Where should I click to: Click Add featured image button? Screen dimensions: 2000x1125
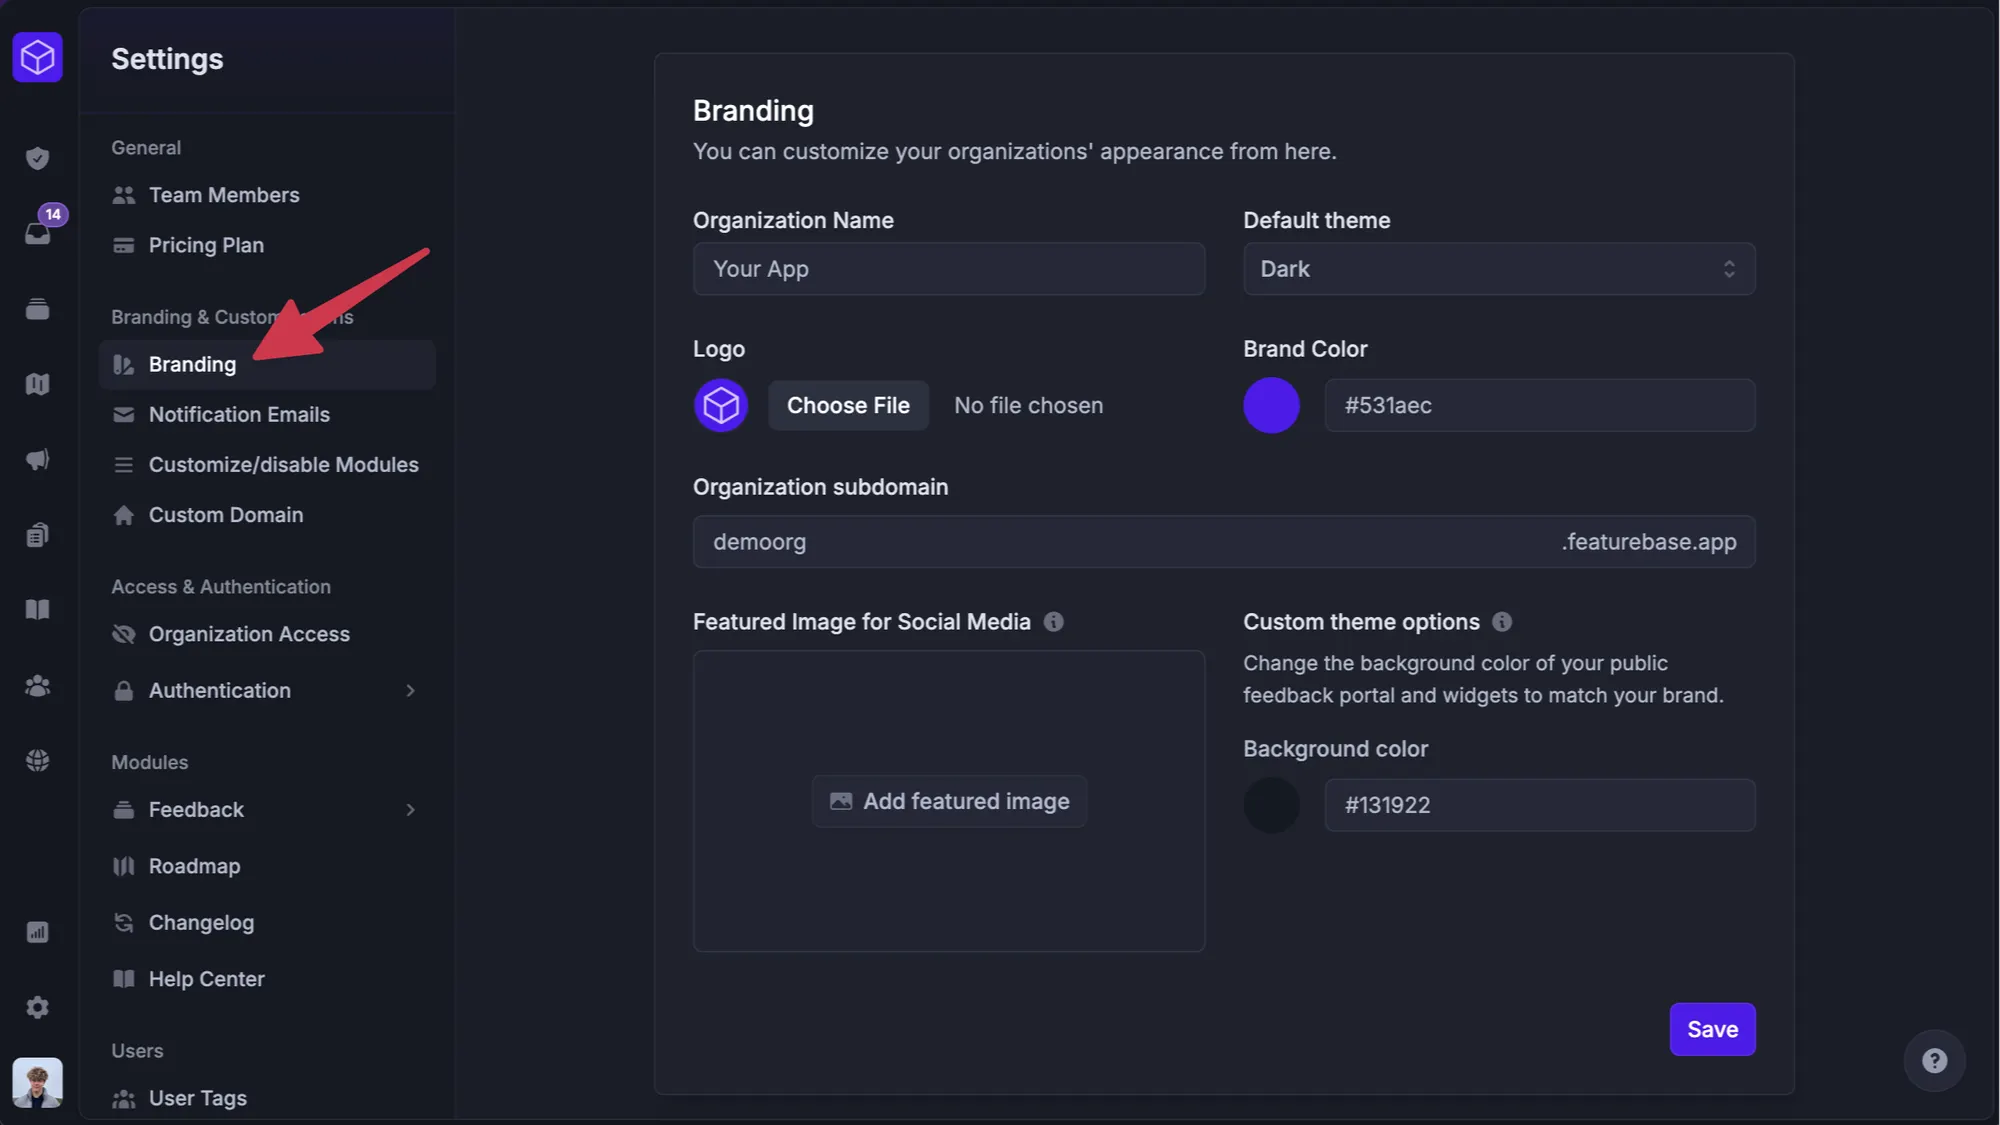pyautogui.click(x=949, y=801)
